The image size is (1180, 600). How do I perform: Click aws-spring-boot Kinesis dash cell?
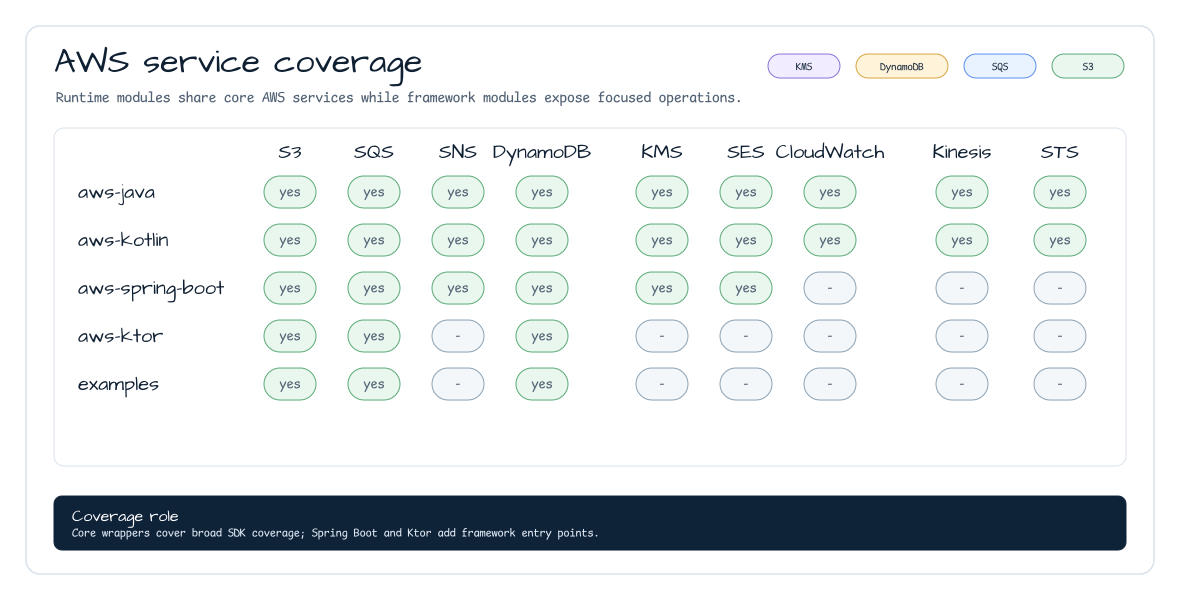pos(962,288)
